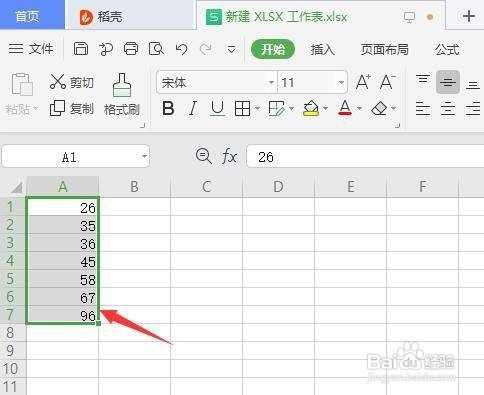The width and height of the screenshot is (484, 395).
Task: Toggle Underline formatting
Action: click(x=217, y=108)
